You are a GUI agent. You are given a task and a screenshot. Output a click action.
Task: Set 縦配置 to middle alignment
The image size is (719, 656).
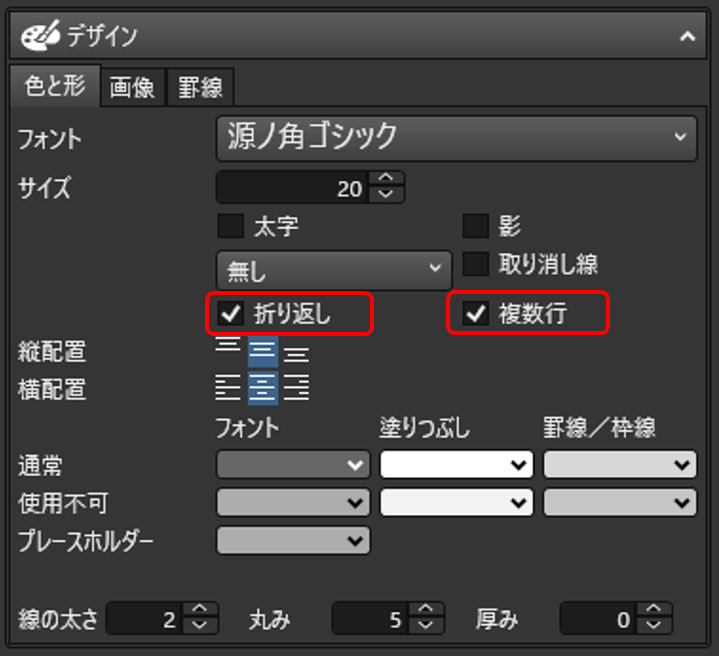263,351
